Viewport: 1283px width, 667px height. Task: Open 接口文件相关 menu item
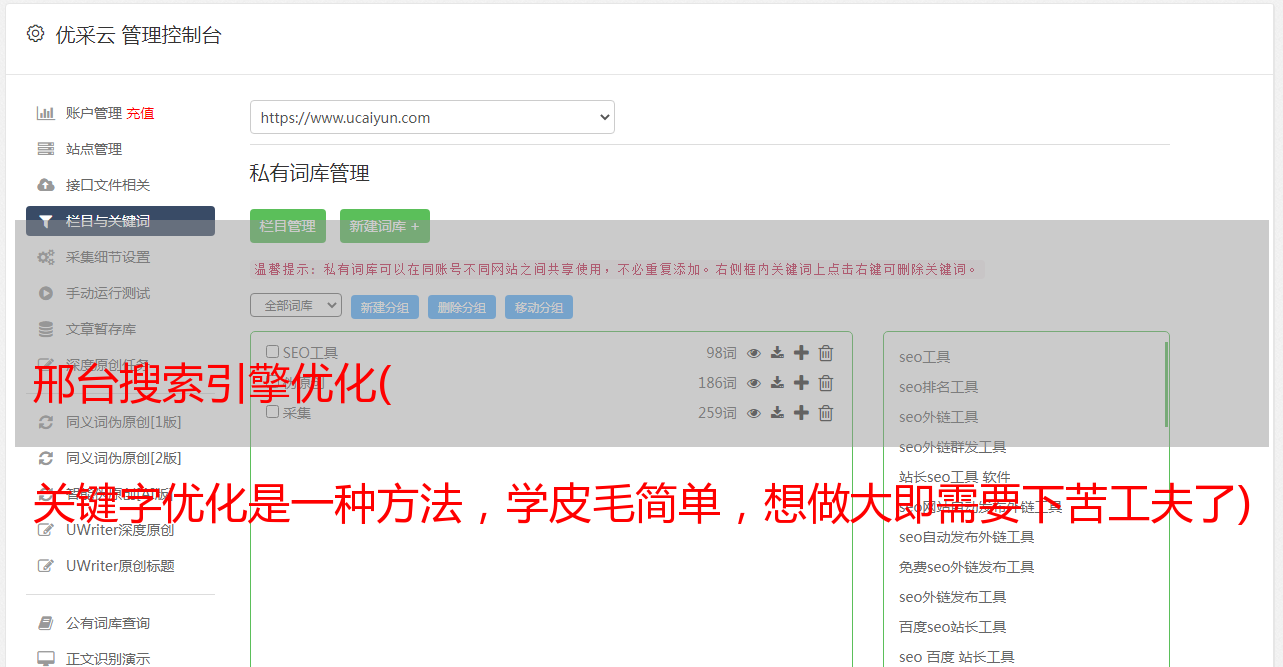(x=108, y=185)
